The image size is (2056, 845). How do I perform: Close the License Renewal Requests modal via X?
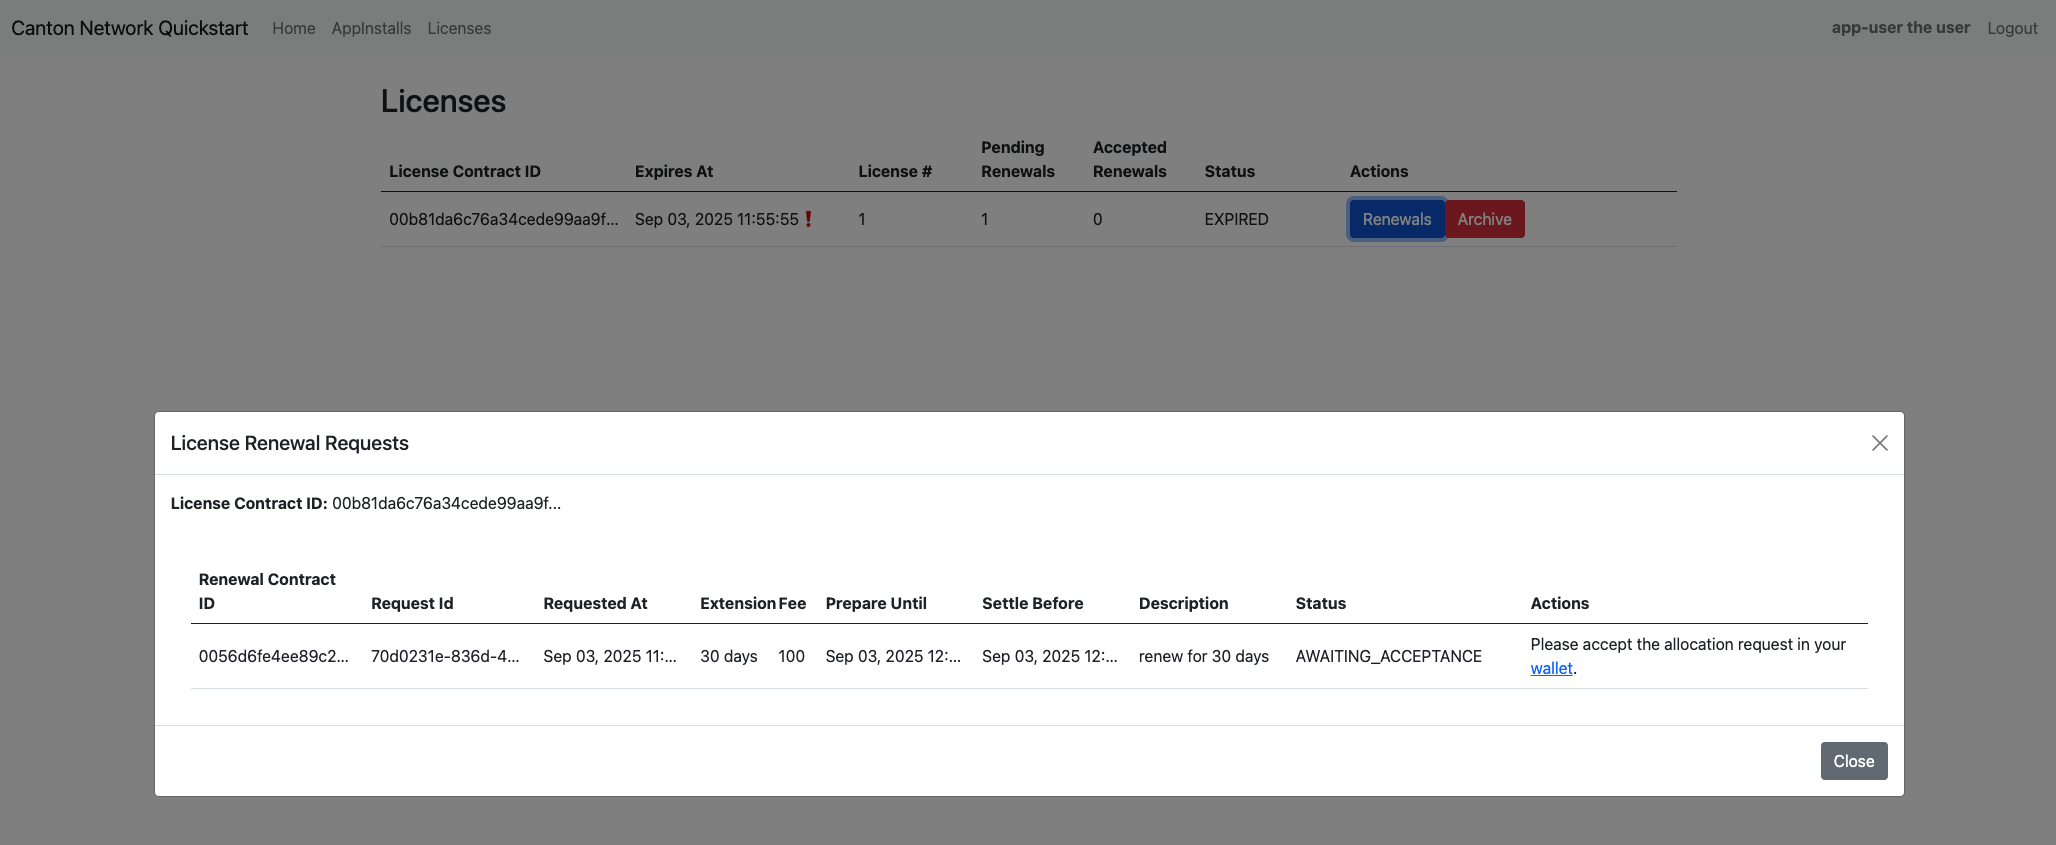click(1879, 443)
